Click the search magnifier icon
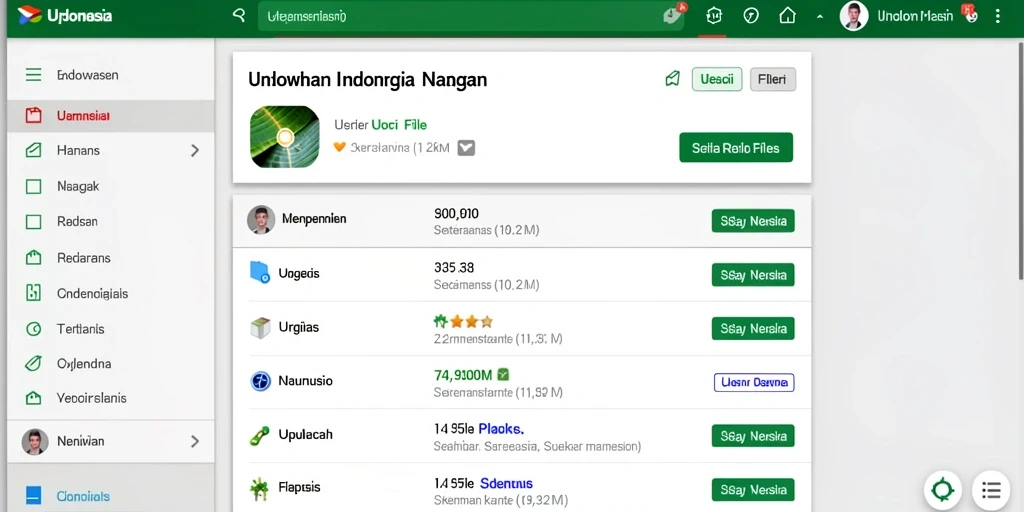The width and height of the screenshot is (1024, 512). pyautogui.click(x=239, y=16)
